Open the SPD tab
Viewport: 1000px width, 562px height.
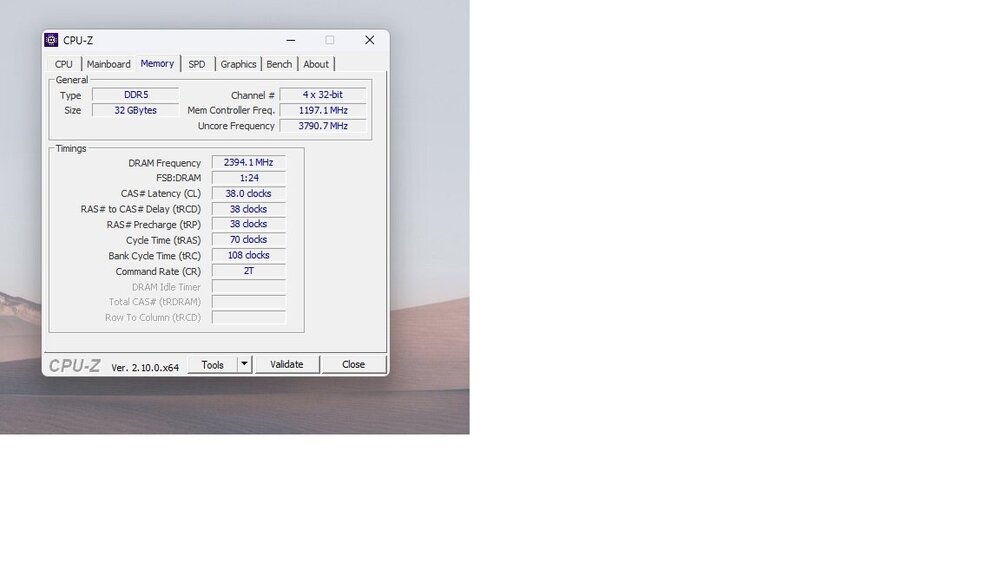197,64
